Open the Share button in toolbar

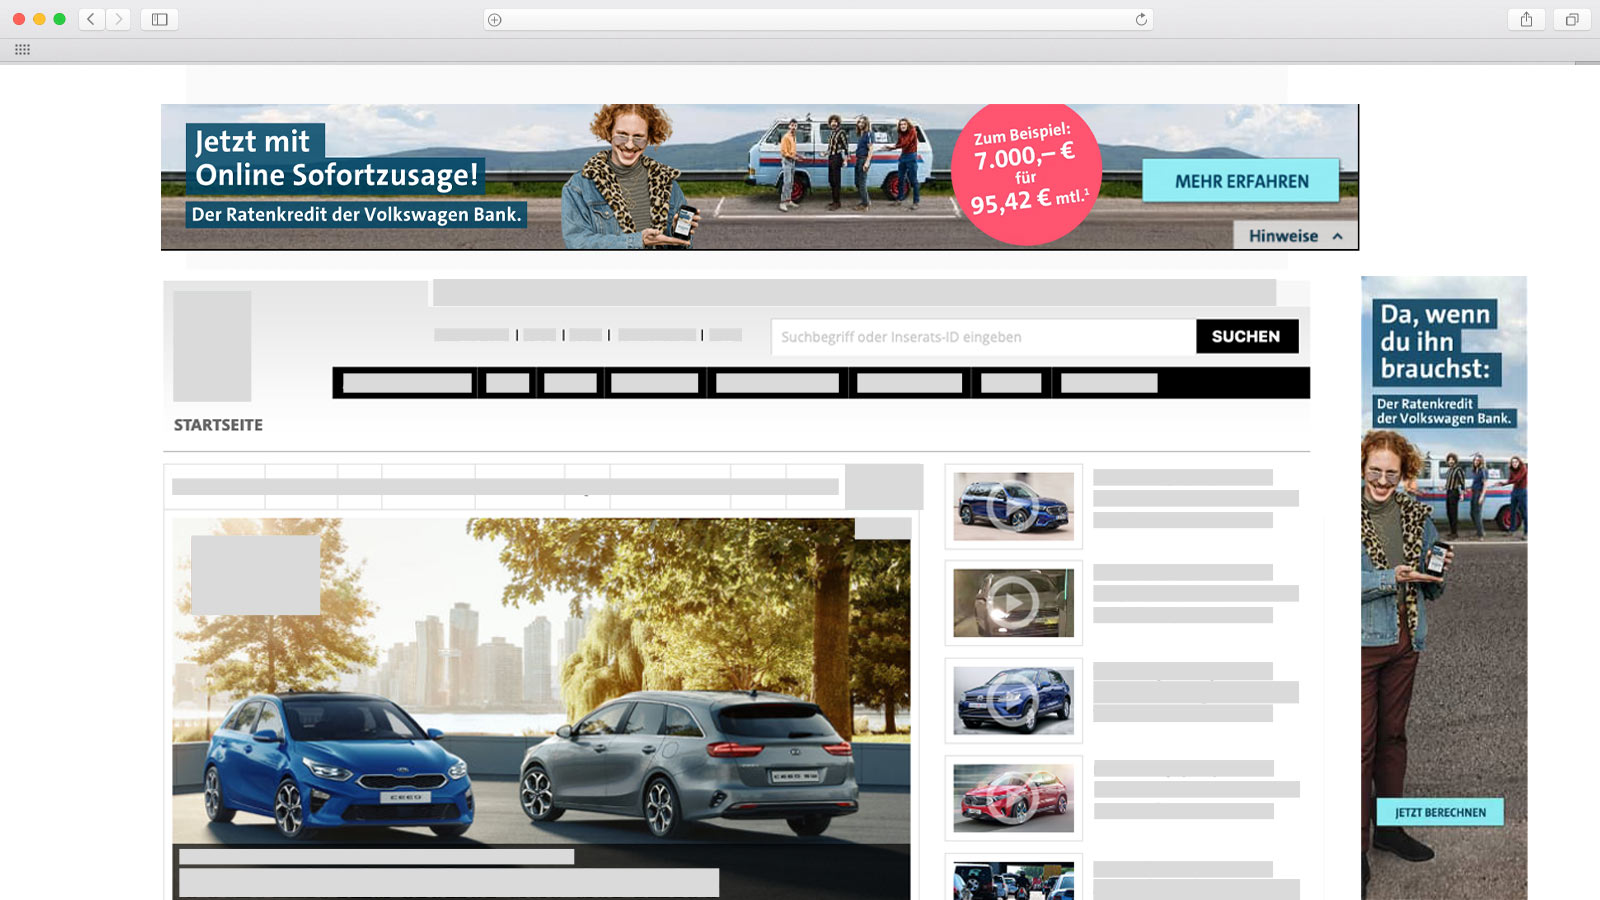(x=1526, y=19)
